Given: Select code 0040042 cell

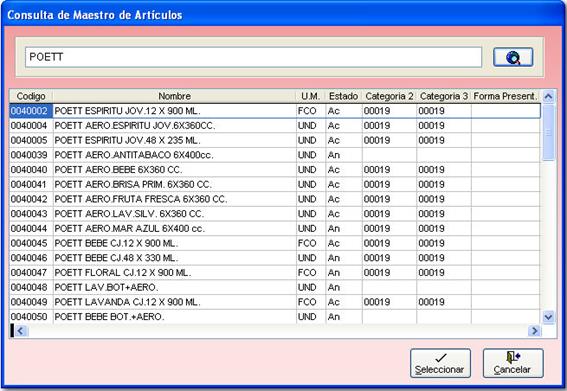Looking at the screenshot, I should 31,199.
